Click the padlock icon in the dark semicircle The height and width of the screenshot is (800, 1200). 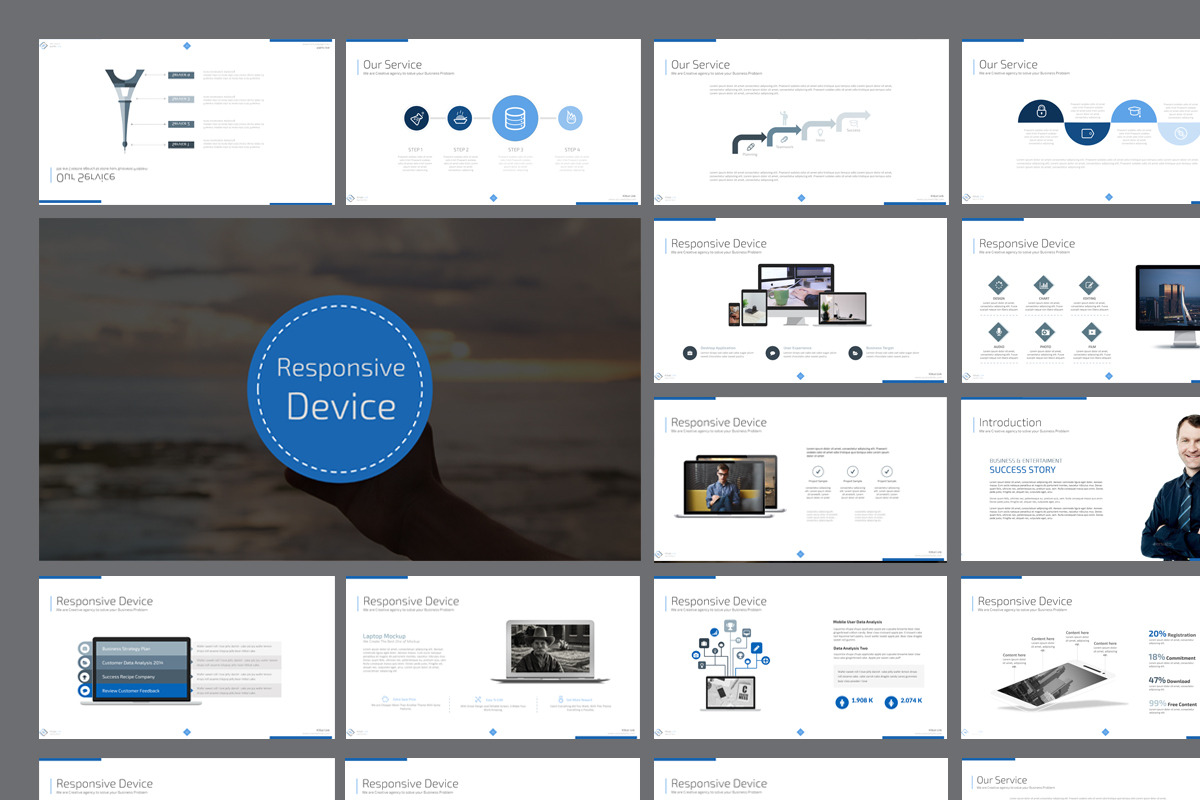1041,111
